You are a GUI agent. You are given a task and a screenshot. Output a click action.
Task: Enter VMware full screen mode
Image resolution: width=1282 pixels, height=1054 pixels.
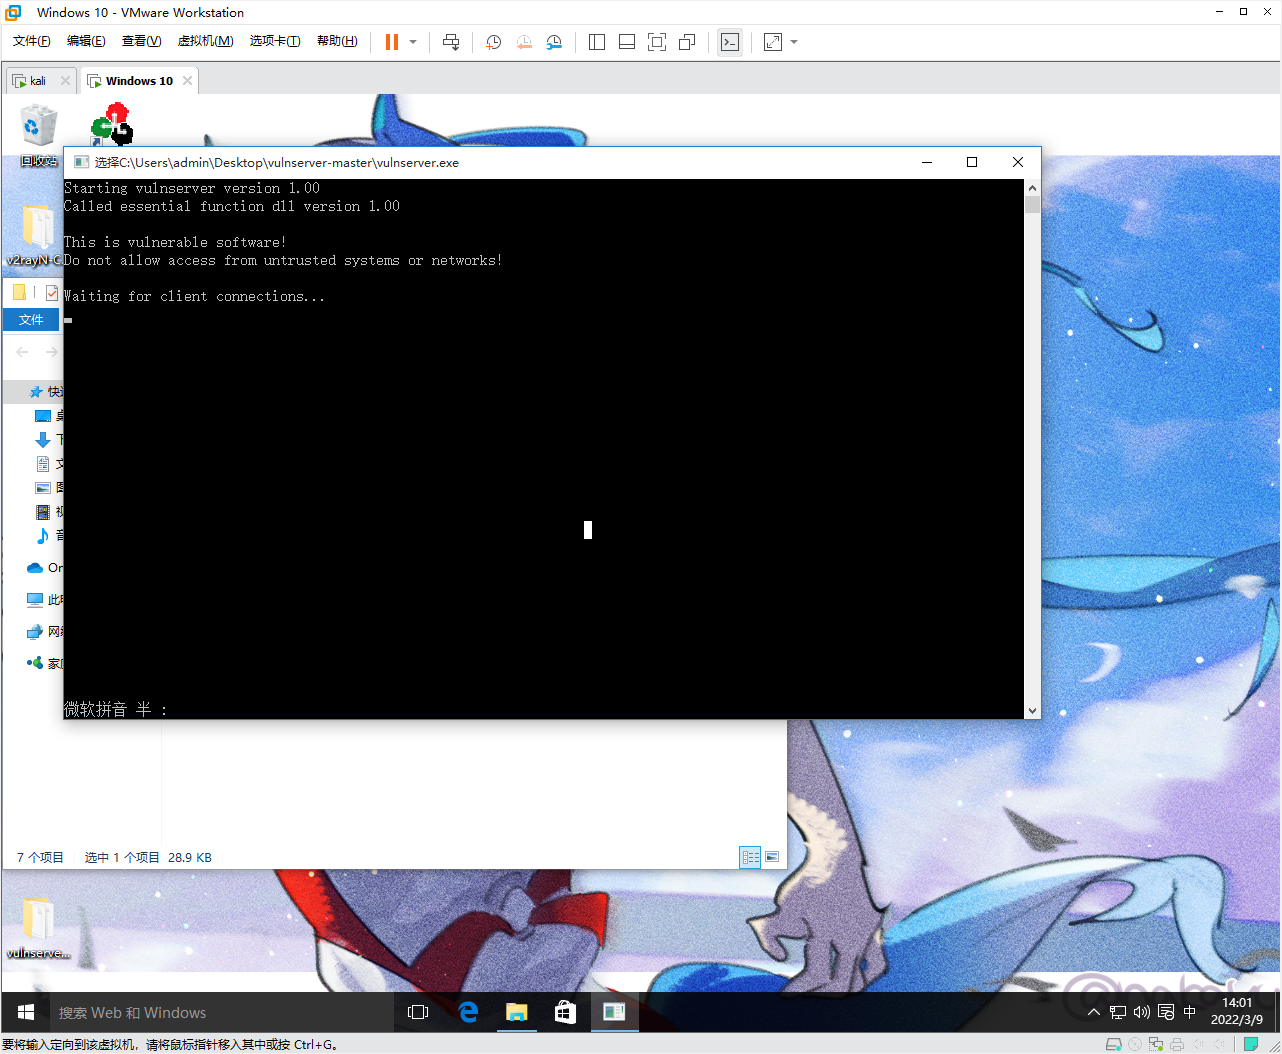(x=657, y=42)
